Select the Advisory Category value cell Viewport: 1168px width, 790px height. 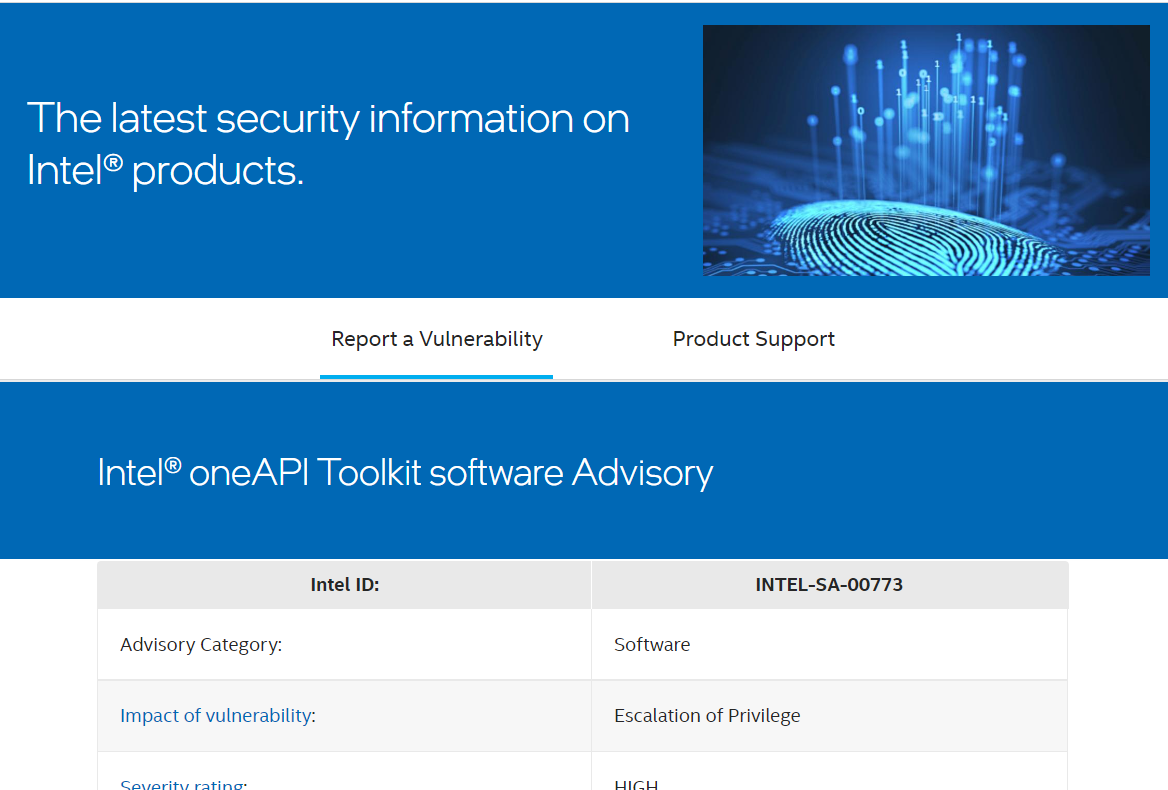(x=829, y=644)
